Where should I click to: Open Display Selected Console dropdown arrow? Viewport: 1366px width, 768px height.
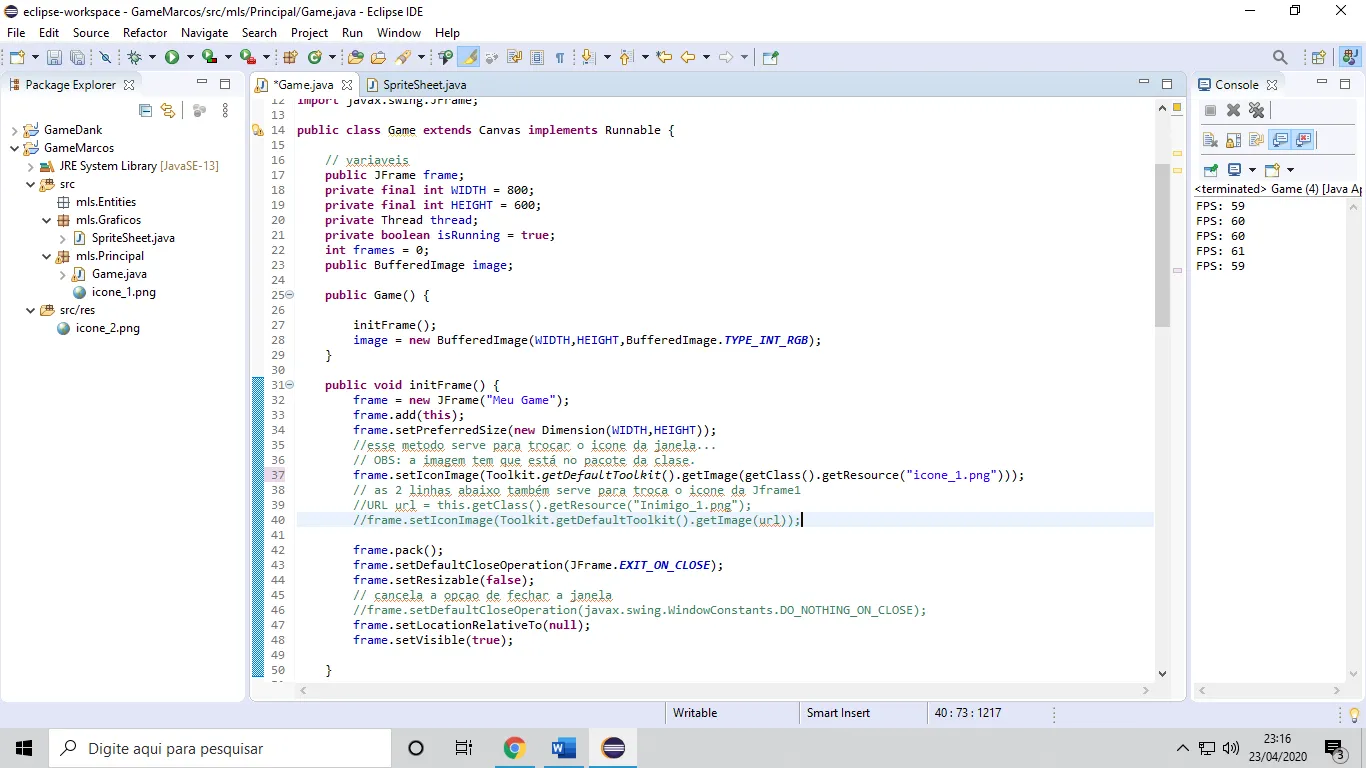click(x=1252, y=170)
